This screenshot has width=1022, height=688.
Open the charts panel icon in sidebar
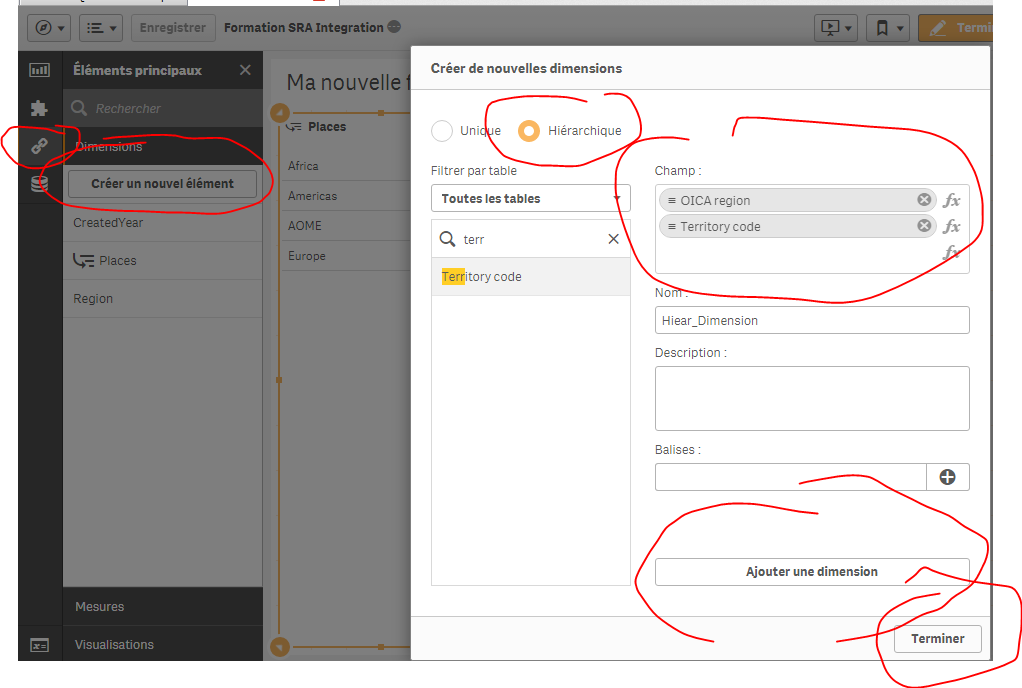tap(39, 70)
